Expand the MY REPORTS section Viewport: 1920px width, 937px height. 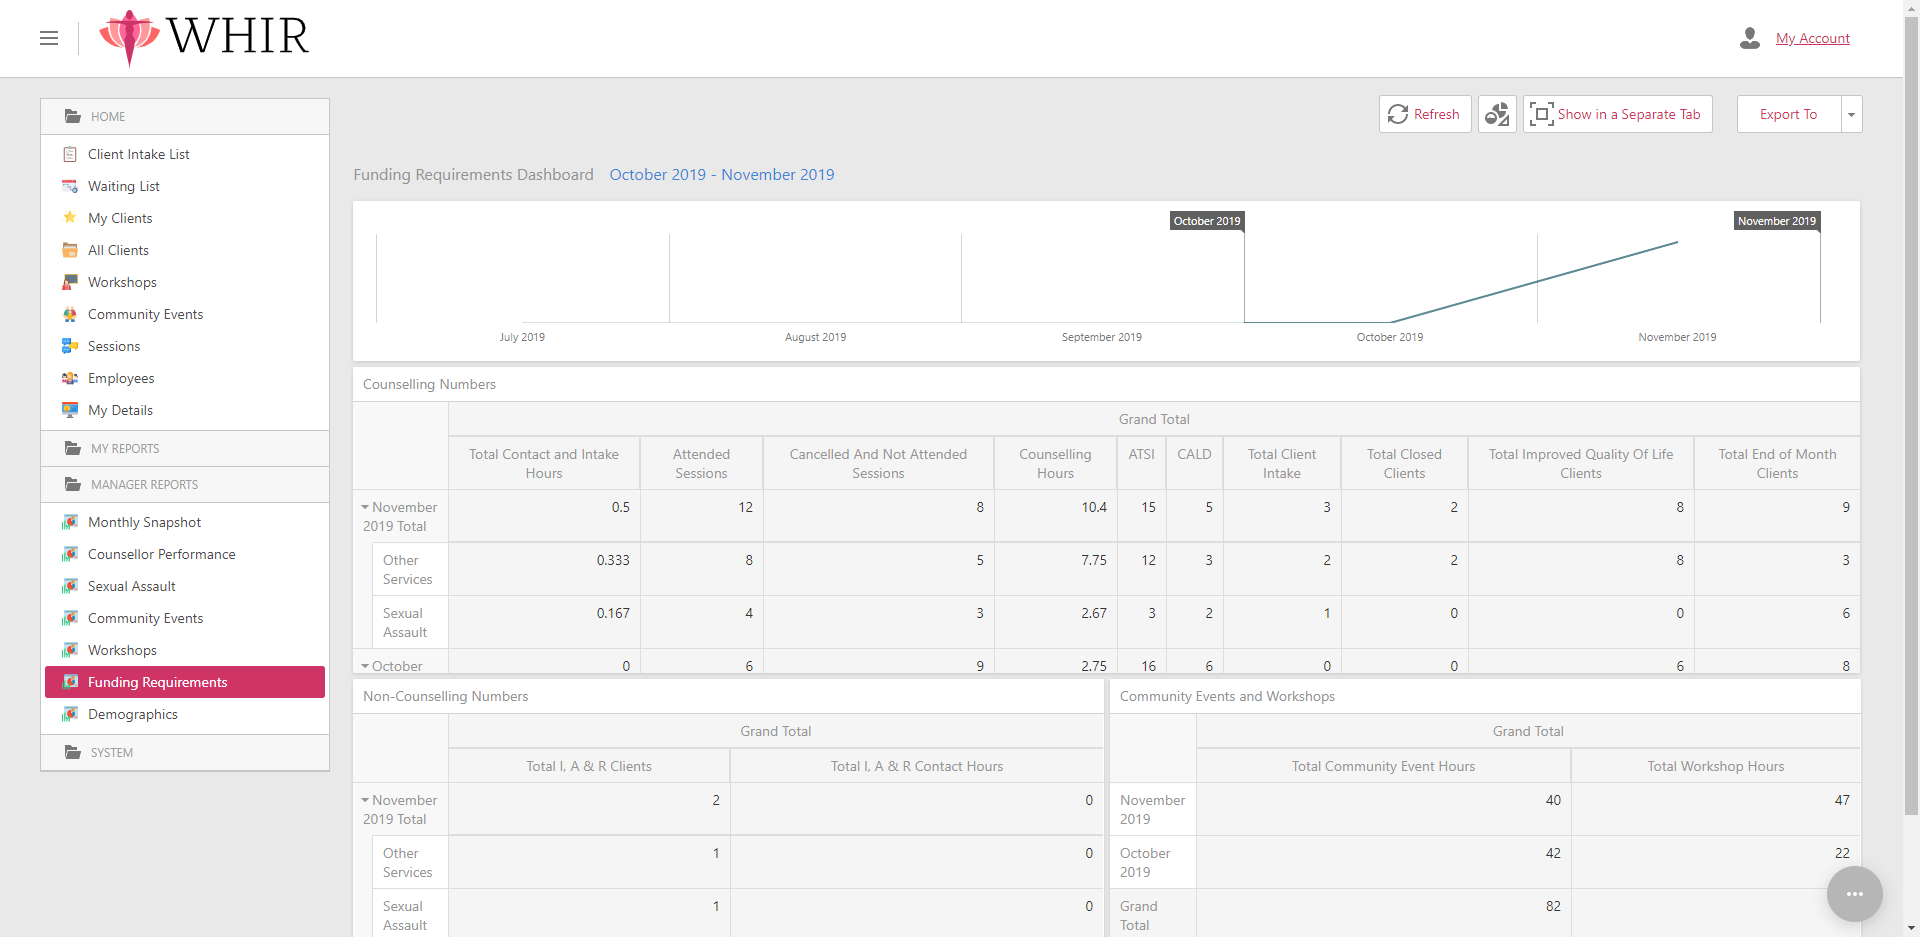pos(185,448)
